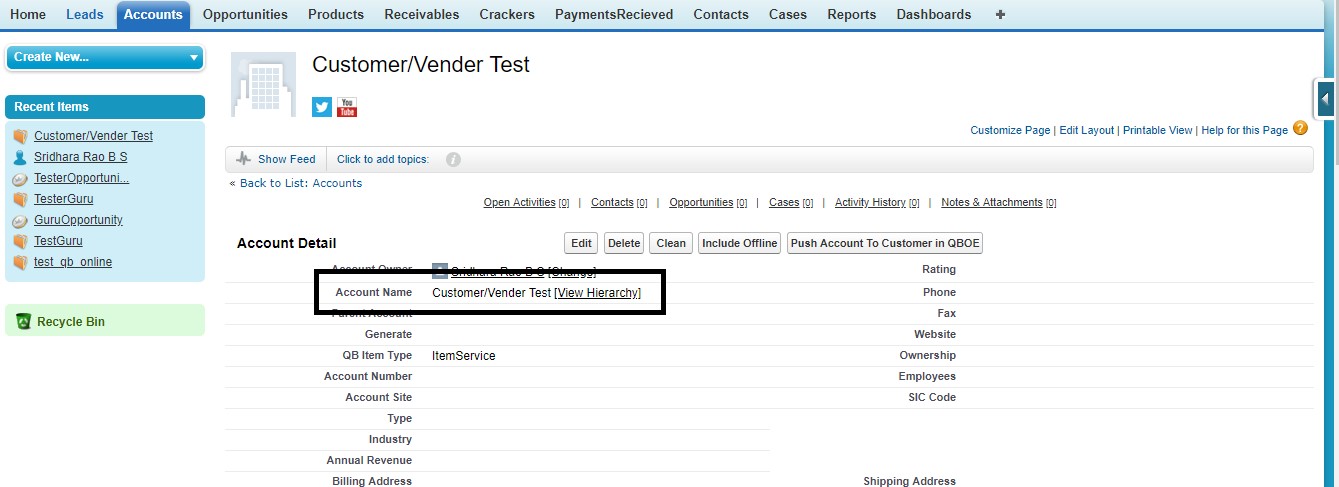Open test_qb_online from Recent Items
The height and width of the screenshot is (487, 1339).
[73, 262]
